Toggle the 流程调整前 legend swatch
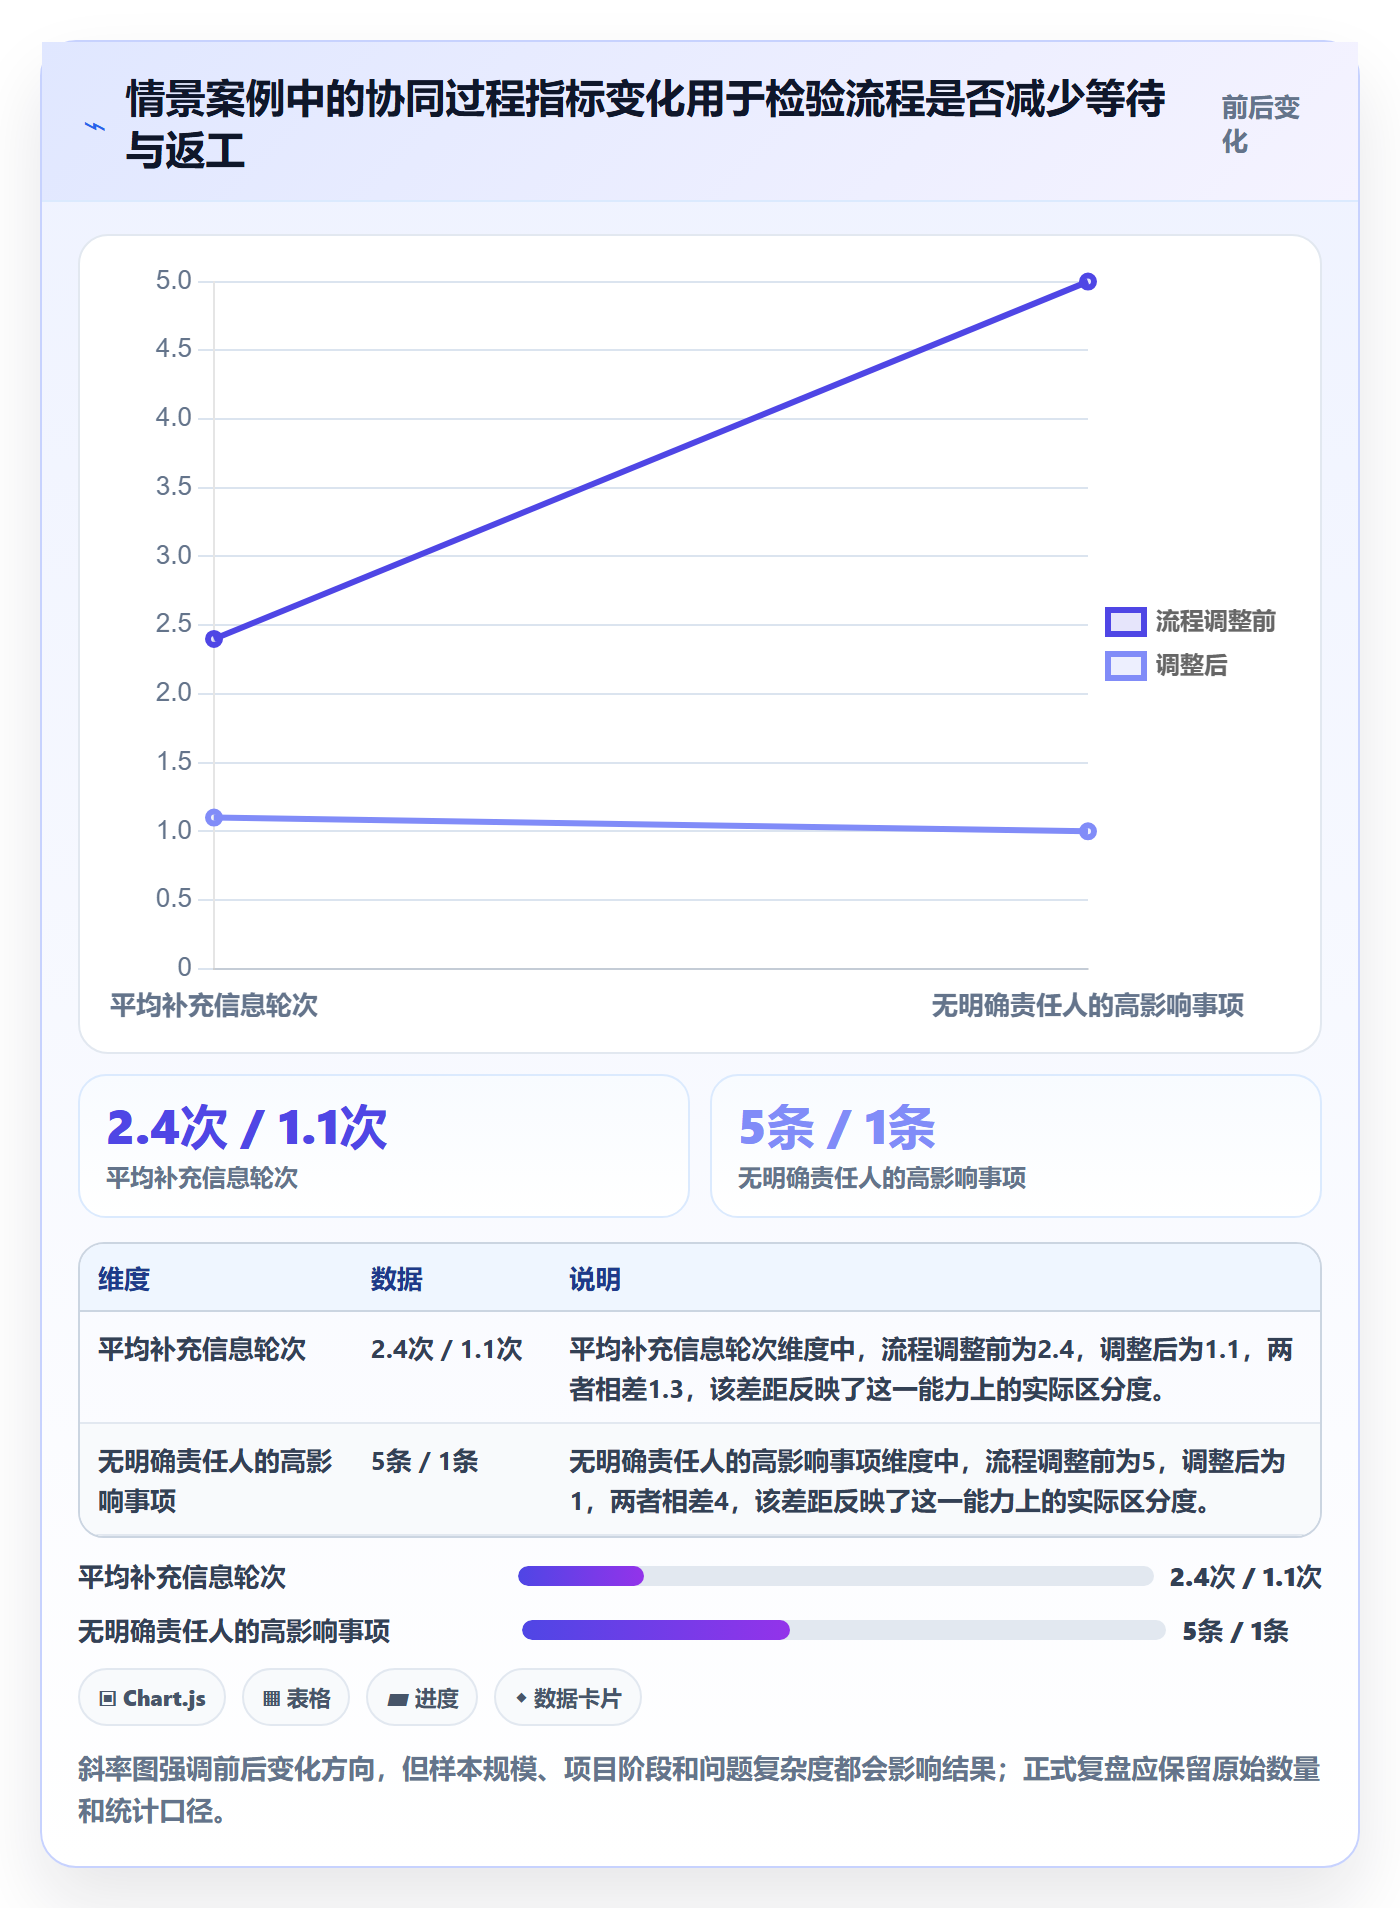Screen dimensions: 1400x1908 click(x=1125, y=621)
